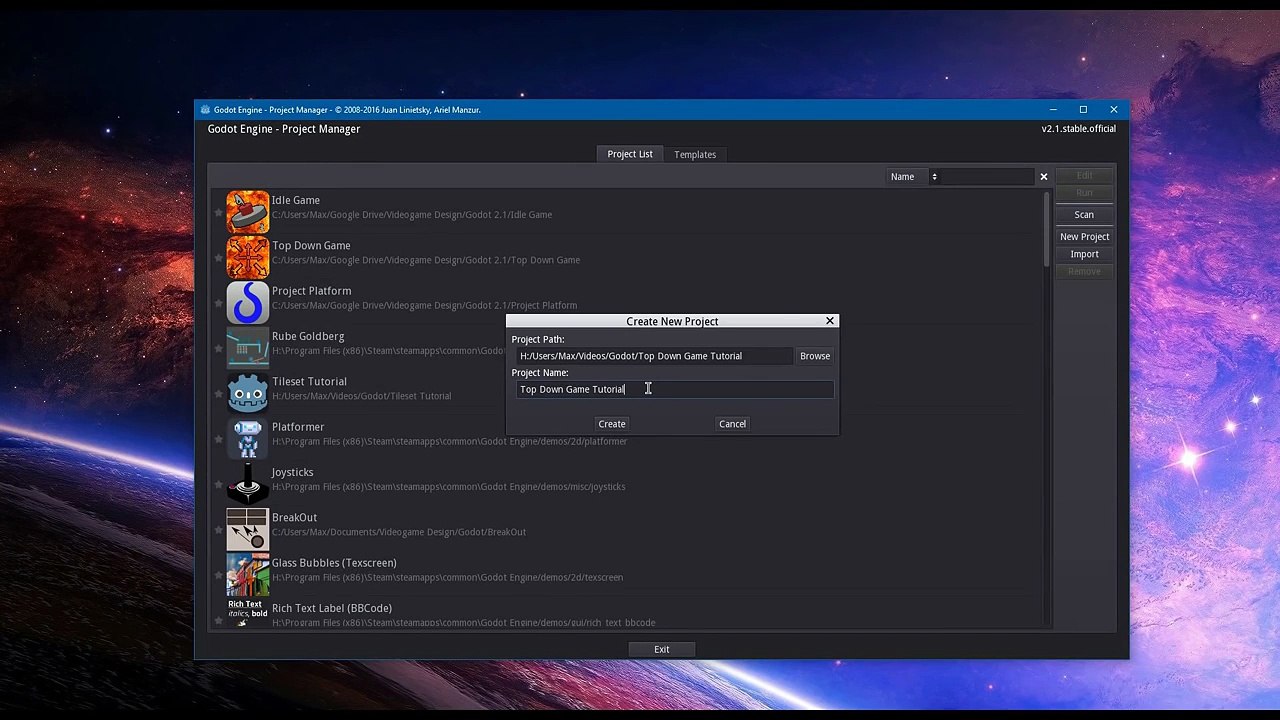Click the Import button
This screenshot has width=1280, height=720.
(1084, 254)
